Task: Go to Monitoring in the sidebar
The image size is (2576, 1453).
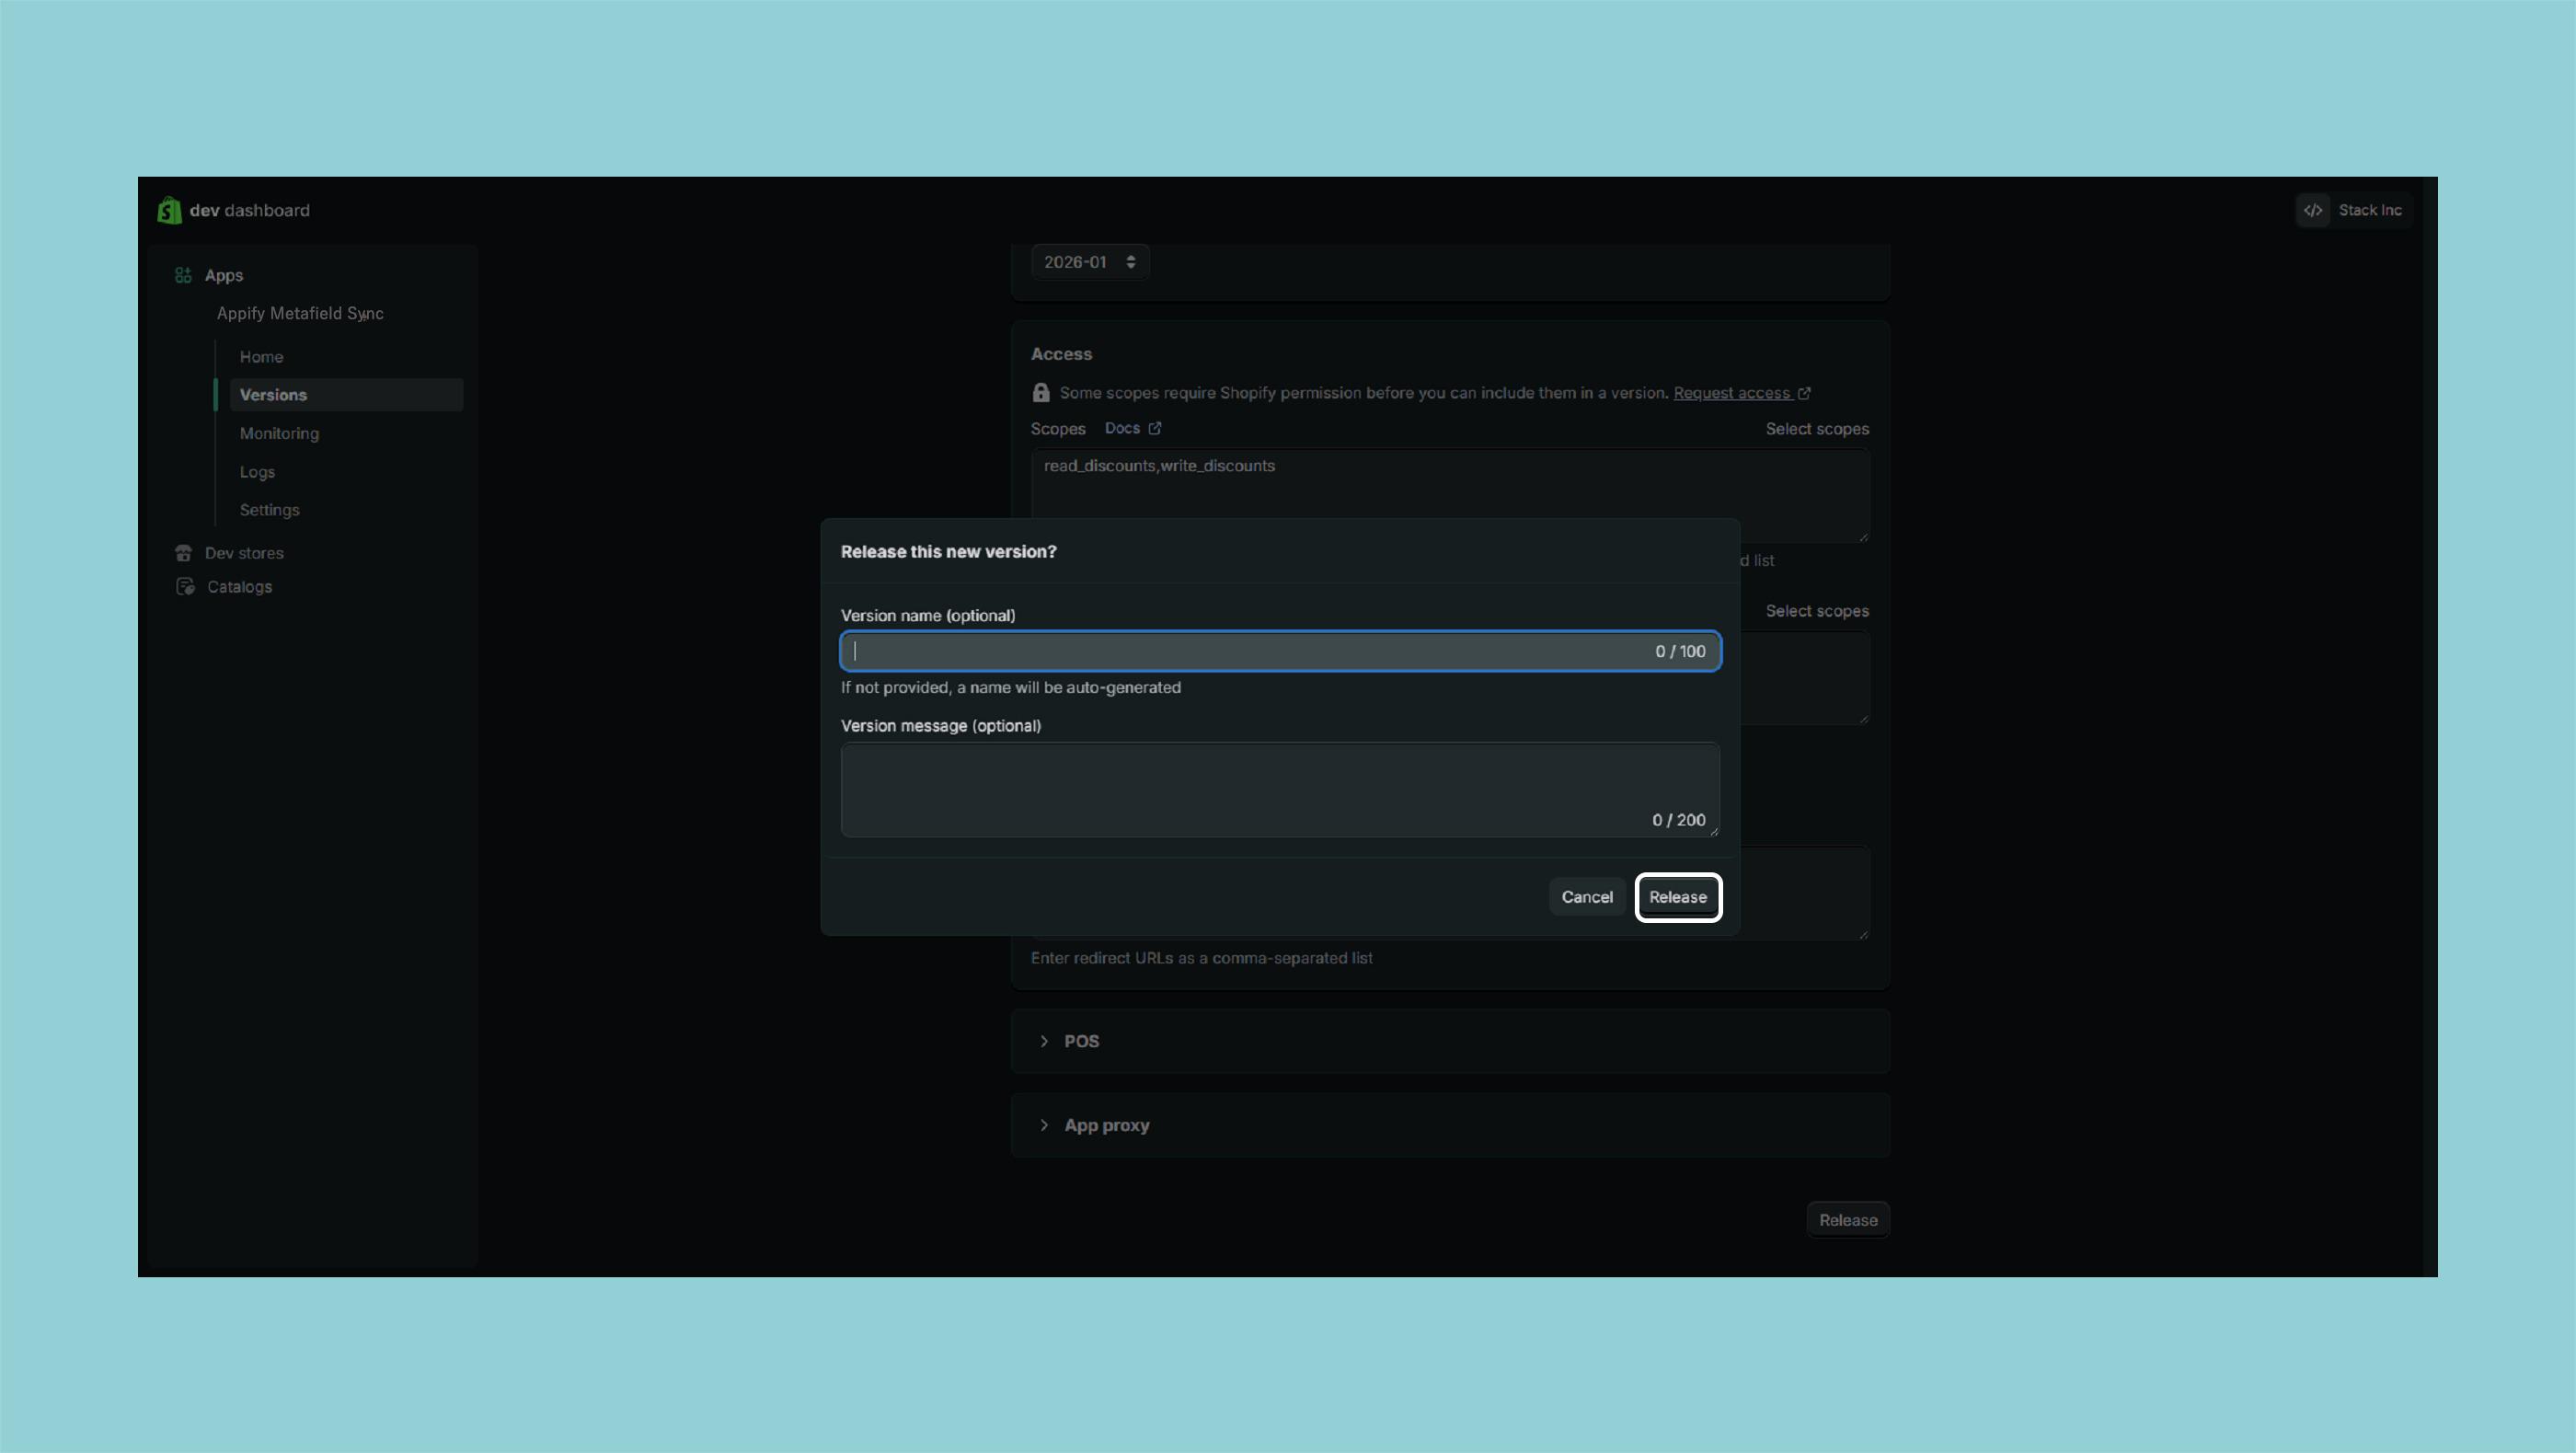Action: click(x=279, y=433)
